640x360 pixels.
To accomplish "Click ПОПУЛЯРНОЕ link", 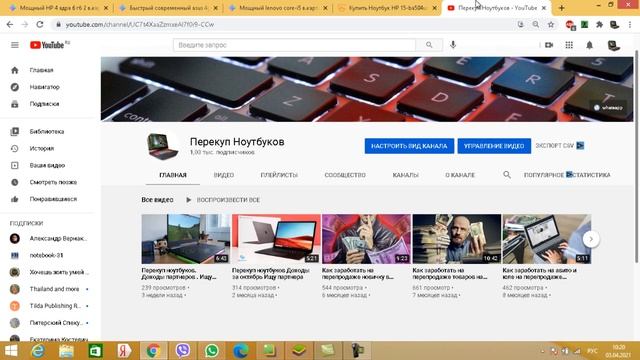I will point(544,175).
